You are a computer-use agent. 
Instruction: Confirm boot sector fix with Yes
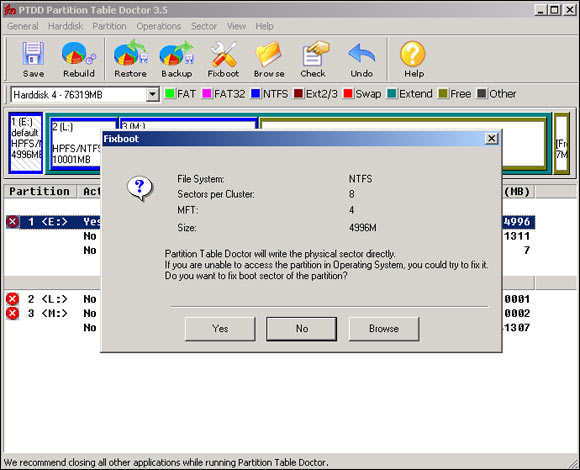click(x=220, y=328)
